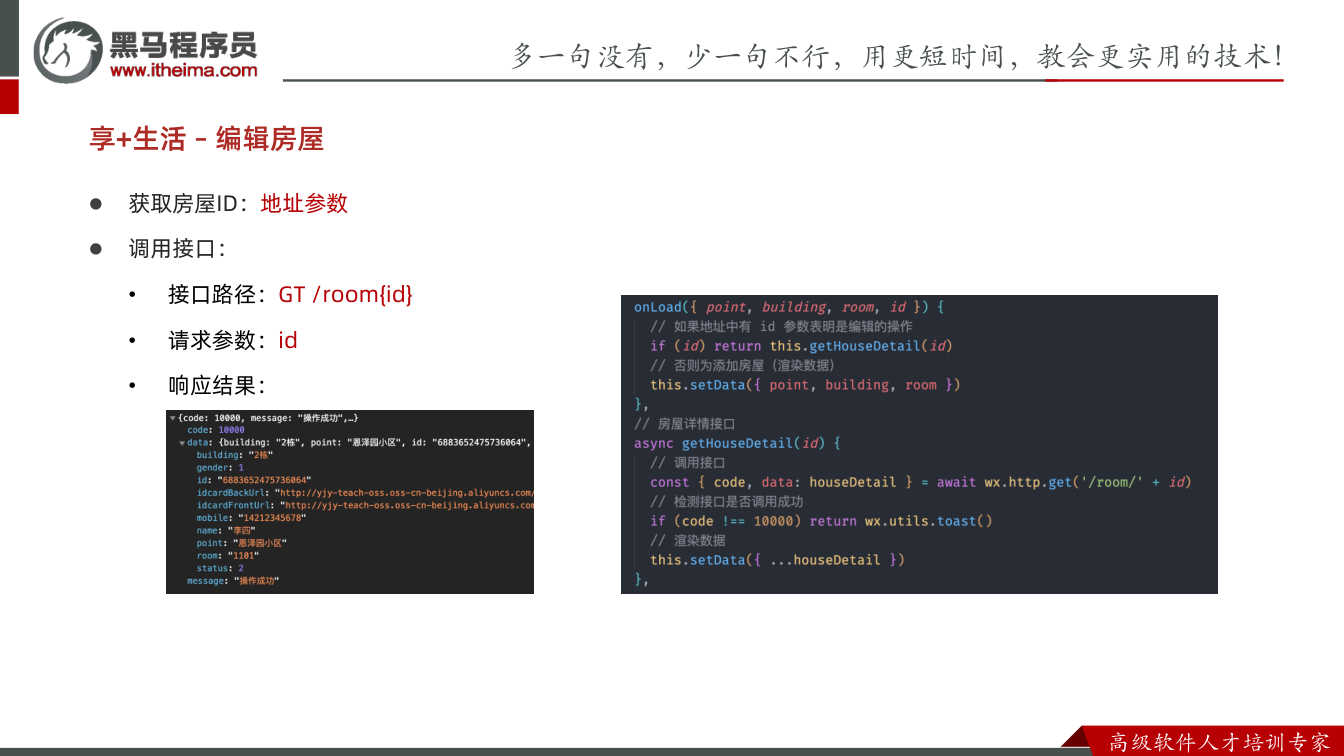Click the if (code !== 10000) return line
The image size is (1344, 756).
click(821, 521)
